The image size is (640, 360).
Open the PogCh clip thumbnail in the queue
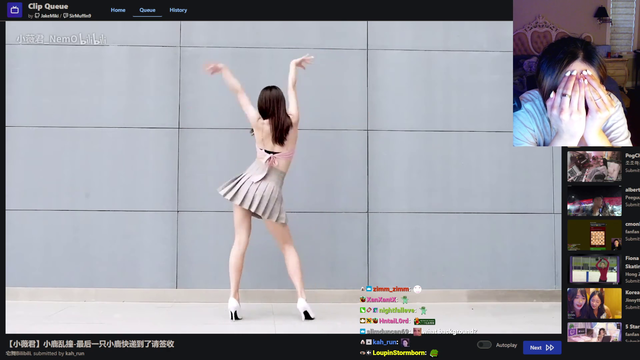594,166
